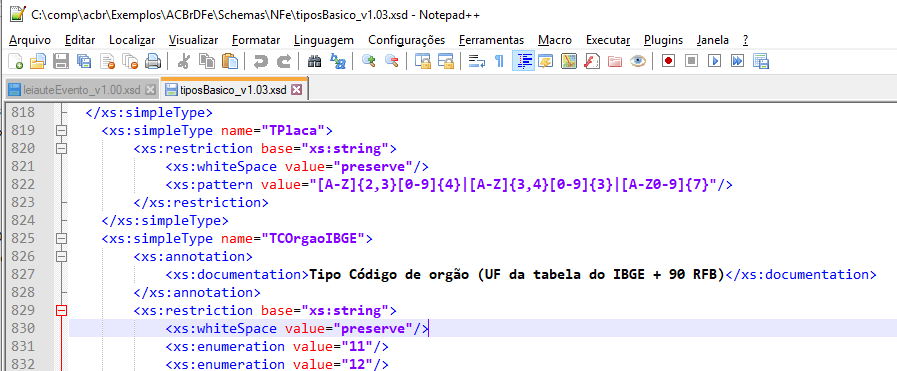Zoom out with the magnifier minus icon
Screen dimensions: 897x371
(x=391, y=61)
